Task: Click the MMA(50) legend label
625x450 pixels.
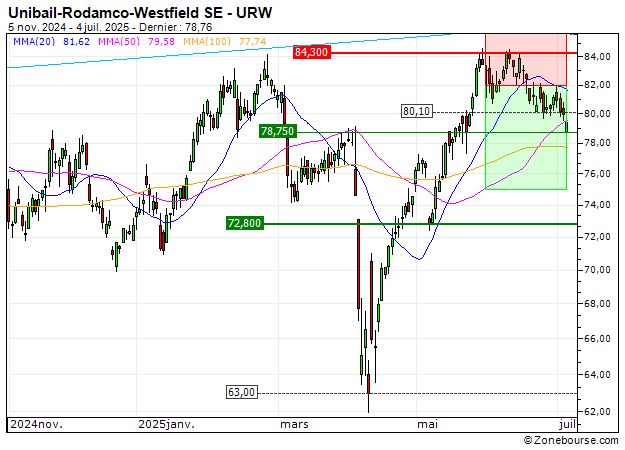Action: [119, 41]
